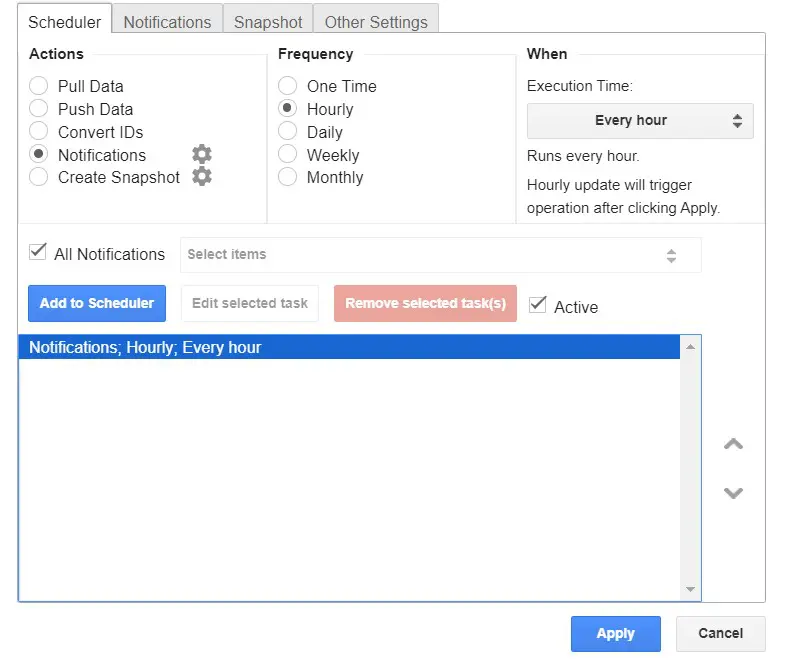Image resolution: width=792 pixels, height=672 pixels.
Task: Open the Notifications settings gear icon
Action: (x=202, y=155)
